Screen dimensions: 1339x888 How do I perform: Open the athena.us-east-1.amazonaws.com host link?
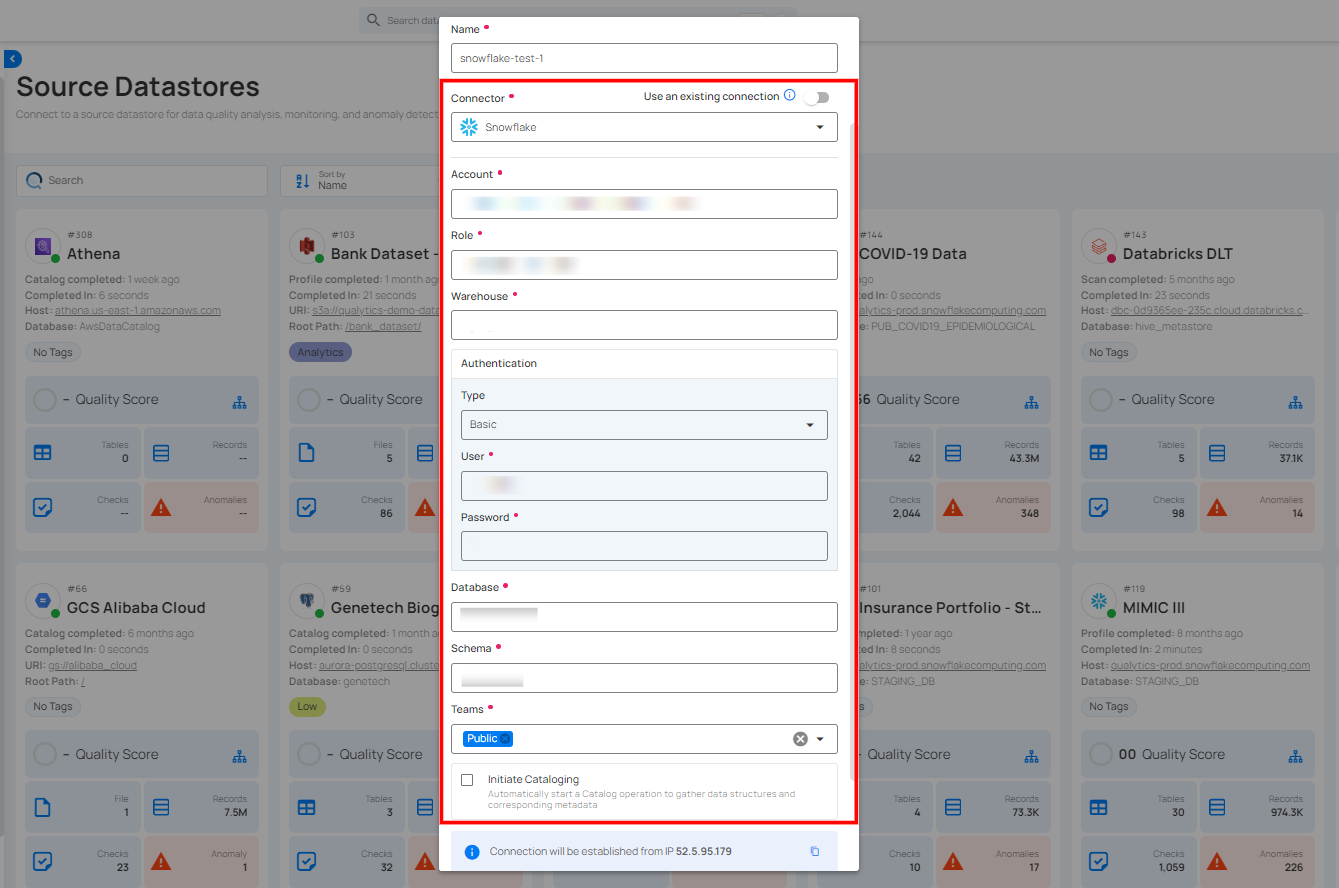point(138,311)
